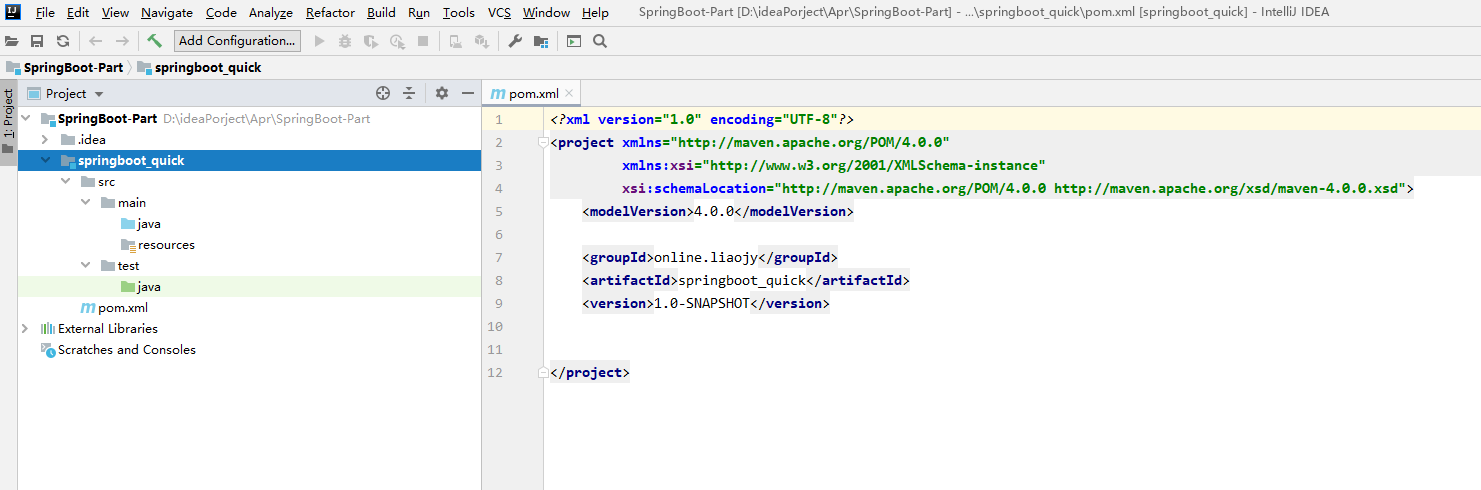The height and width of the screenshot is (490, 1481).
Task: Open Project Structure folder icon
Action: click(x=541, y=41)
